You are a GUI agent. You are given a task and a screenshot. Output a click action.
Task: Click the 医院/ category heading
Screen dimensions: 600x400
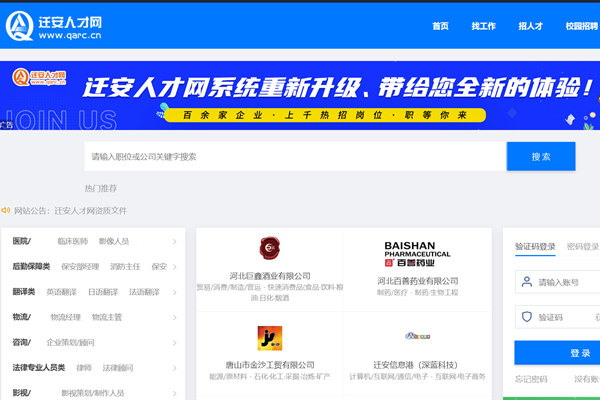(x=21, y=241)
